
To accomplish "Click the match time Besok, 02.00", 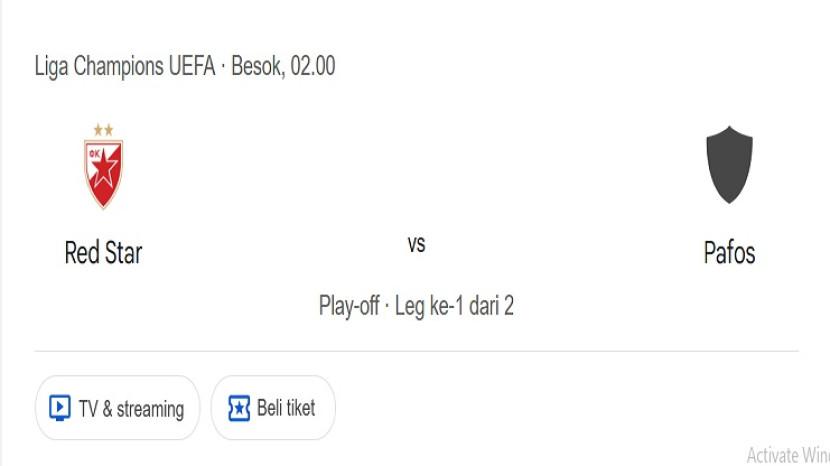I will [x=283, y=67].
